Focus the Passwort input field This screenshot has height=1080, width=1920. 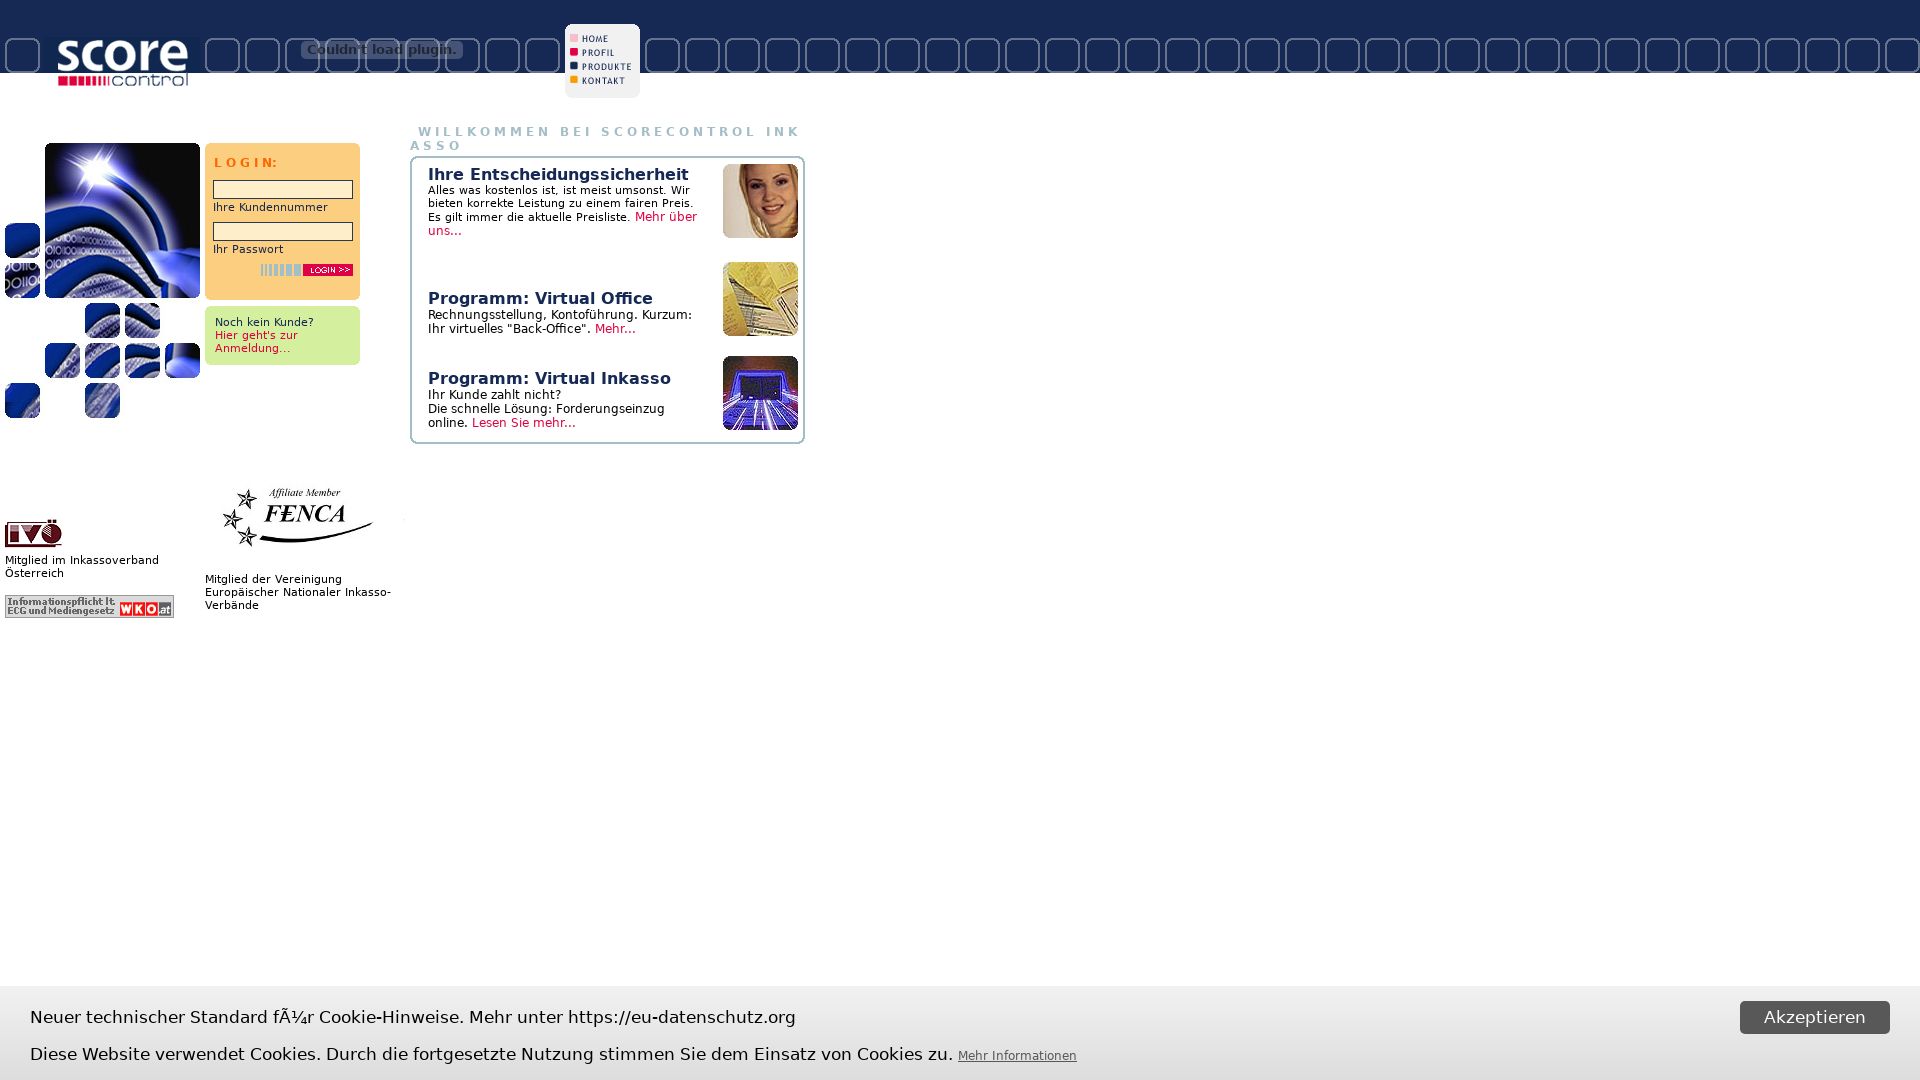coord(283,232)
